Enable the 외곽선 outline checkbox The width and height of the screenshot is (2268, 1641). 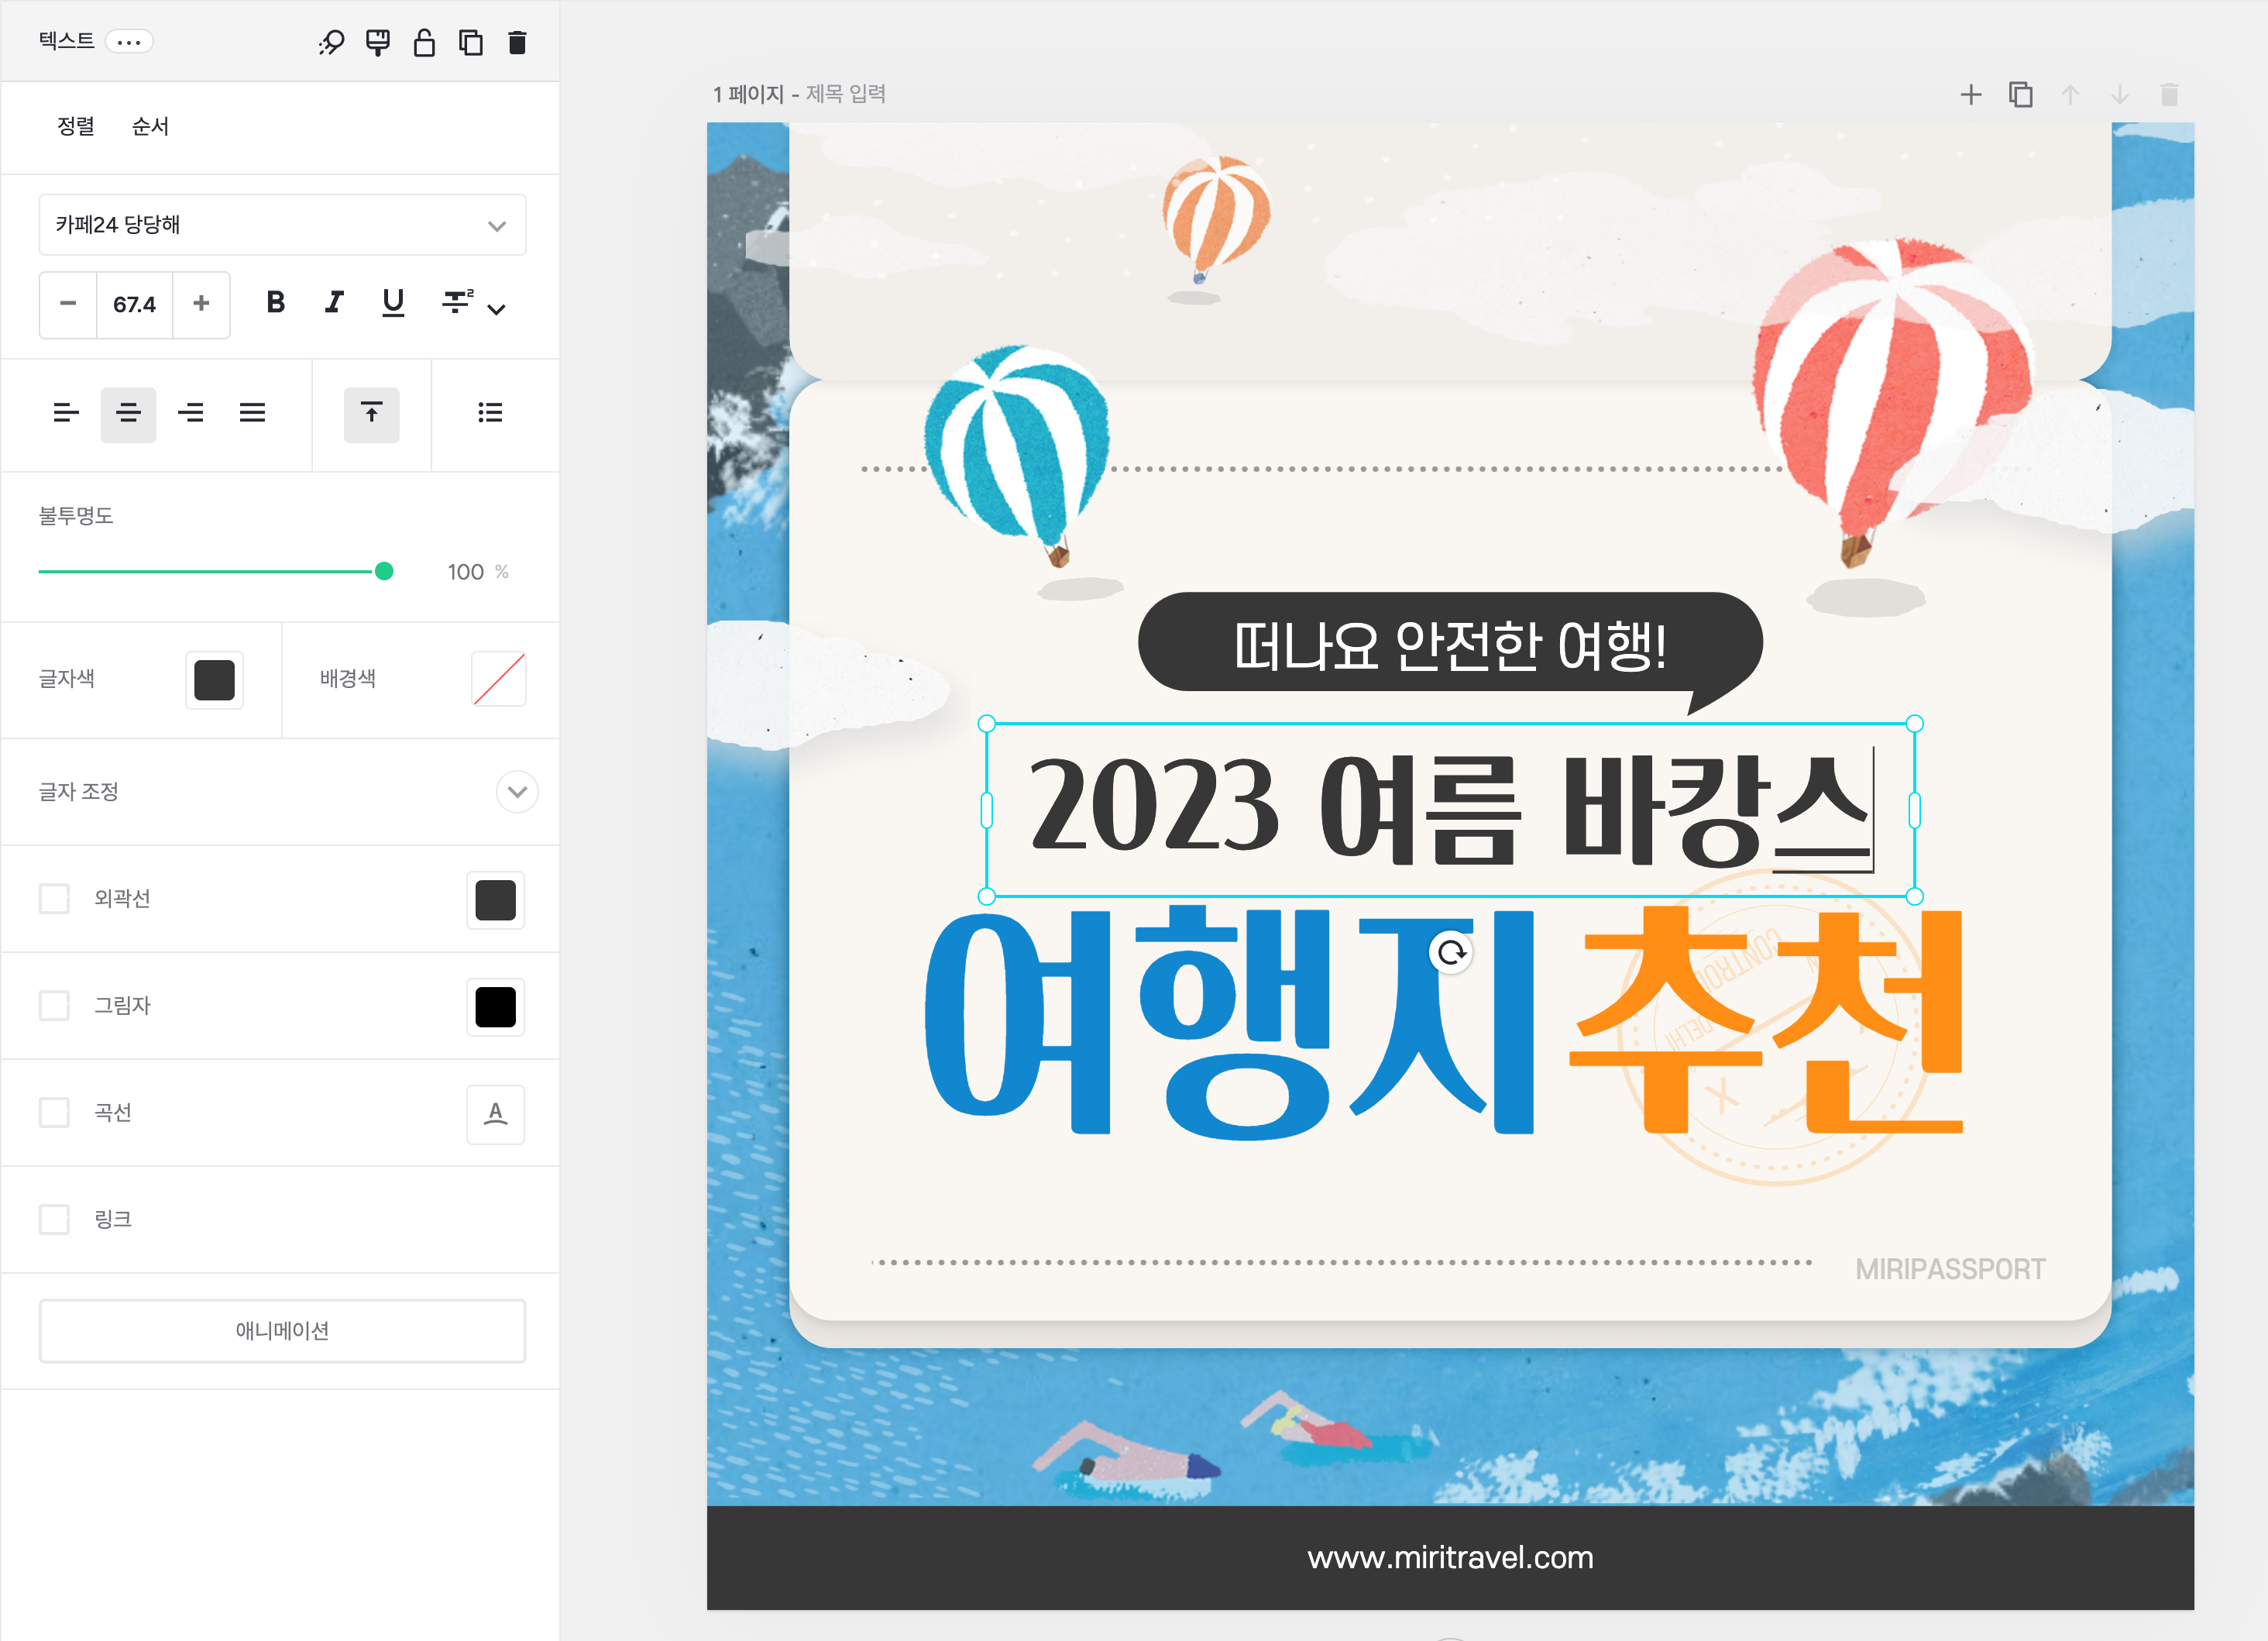click(54, 898)
